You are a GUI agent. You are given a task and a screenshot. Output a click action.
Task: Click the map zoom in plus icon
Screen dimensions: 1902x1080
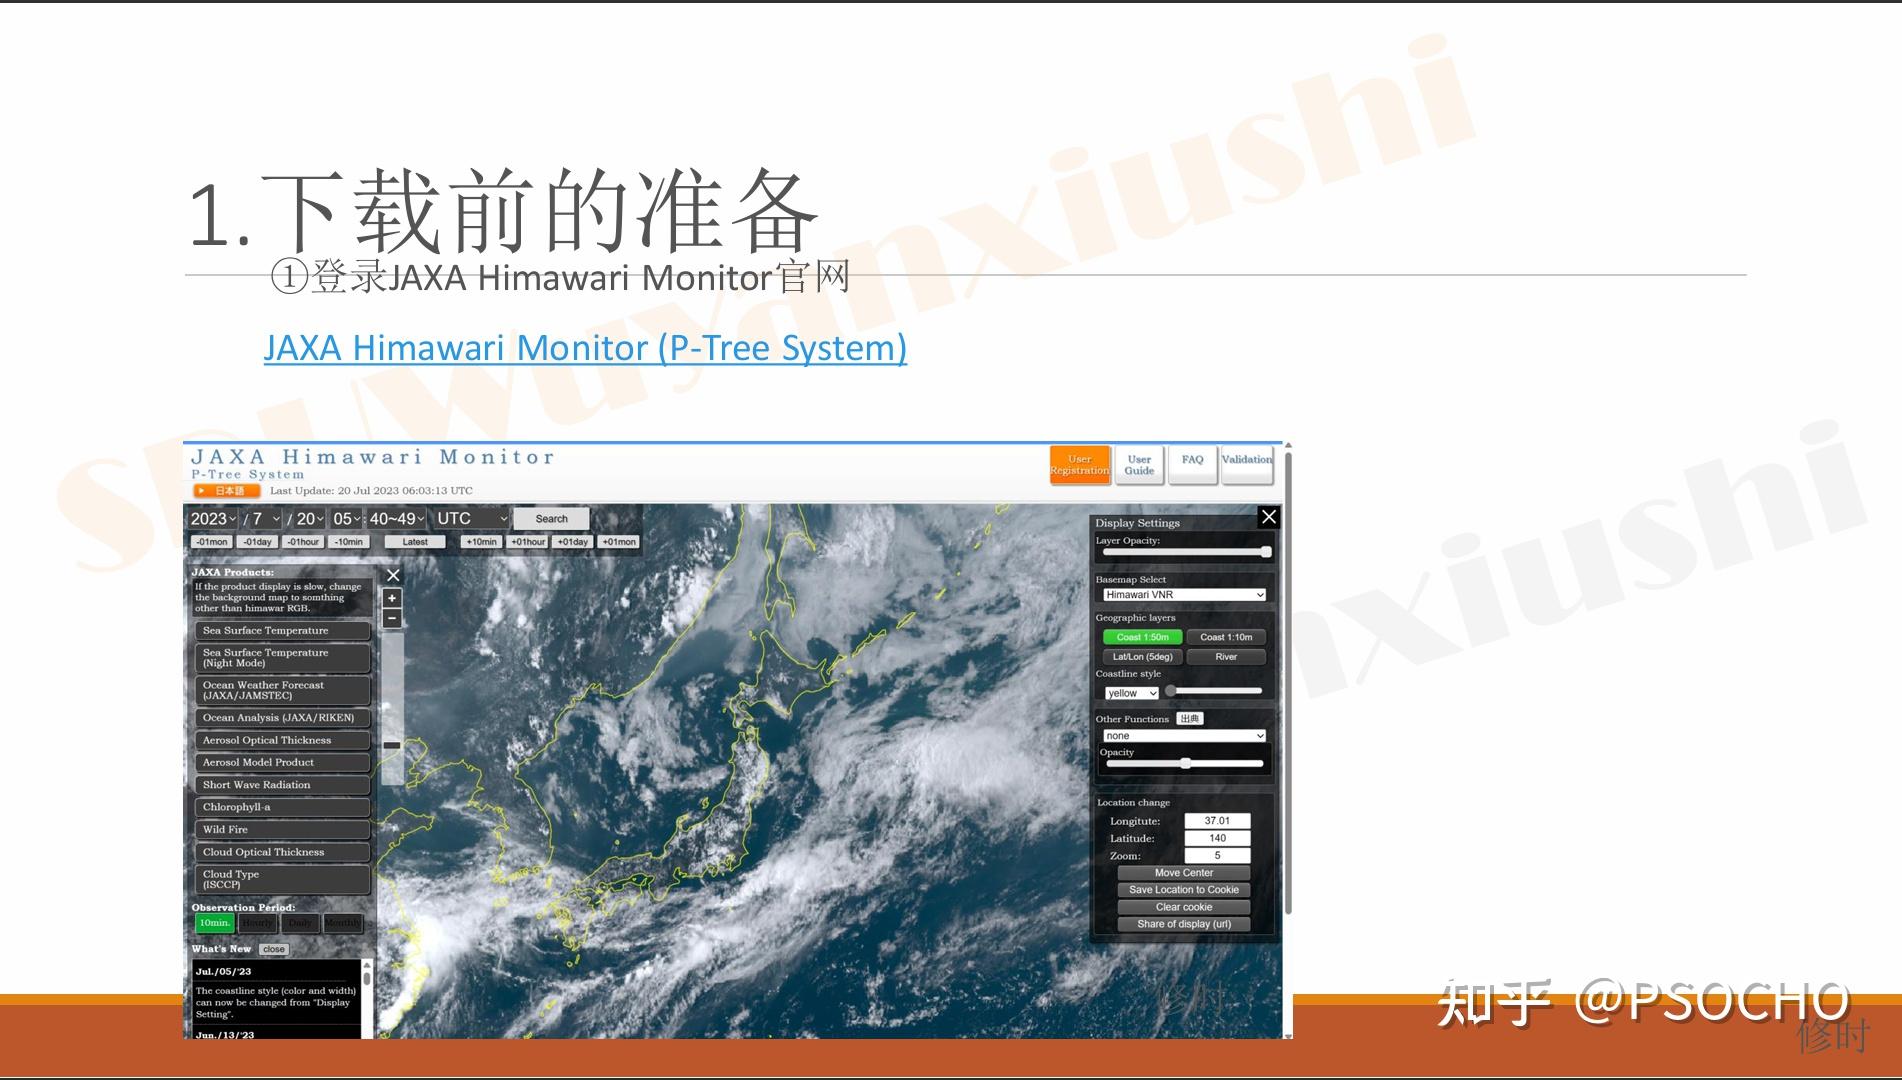click(391, 597)
